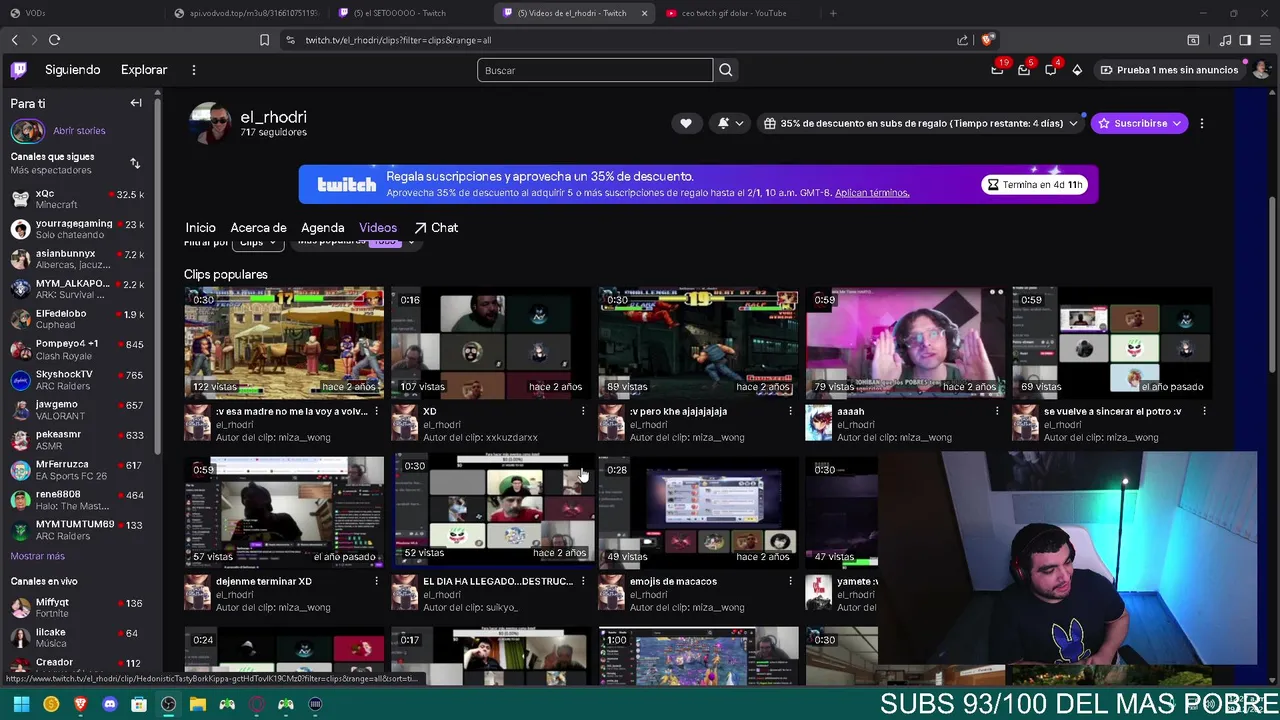Screen dimensions: 1280x720
Task: Open el_rhodri channel name link
Action: 273,117
